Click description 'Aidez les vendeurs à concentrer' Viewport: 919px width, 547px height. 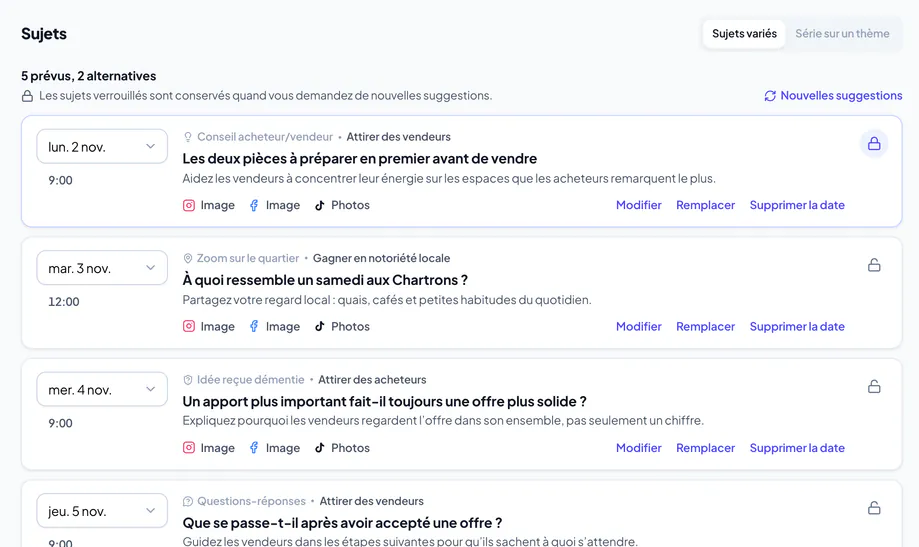click(x=449, y=179)
